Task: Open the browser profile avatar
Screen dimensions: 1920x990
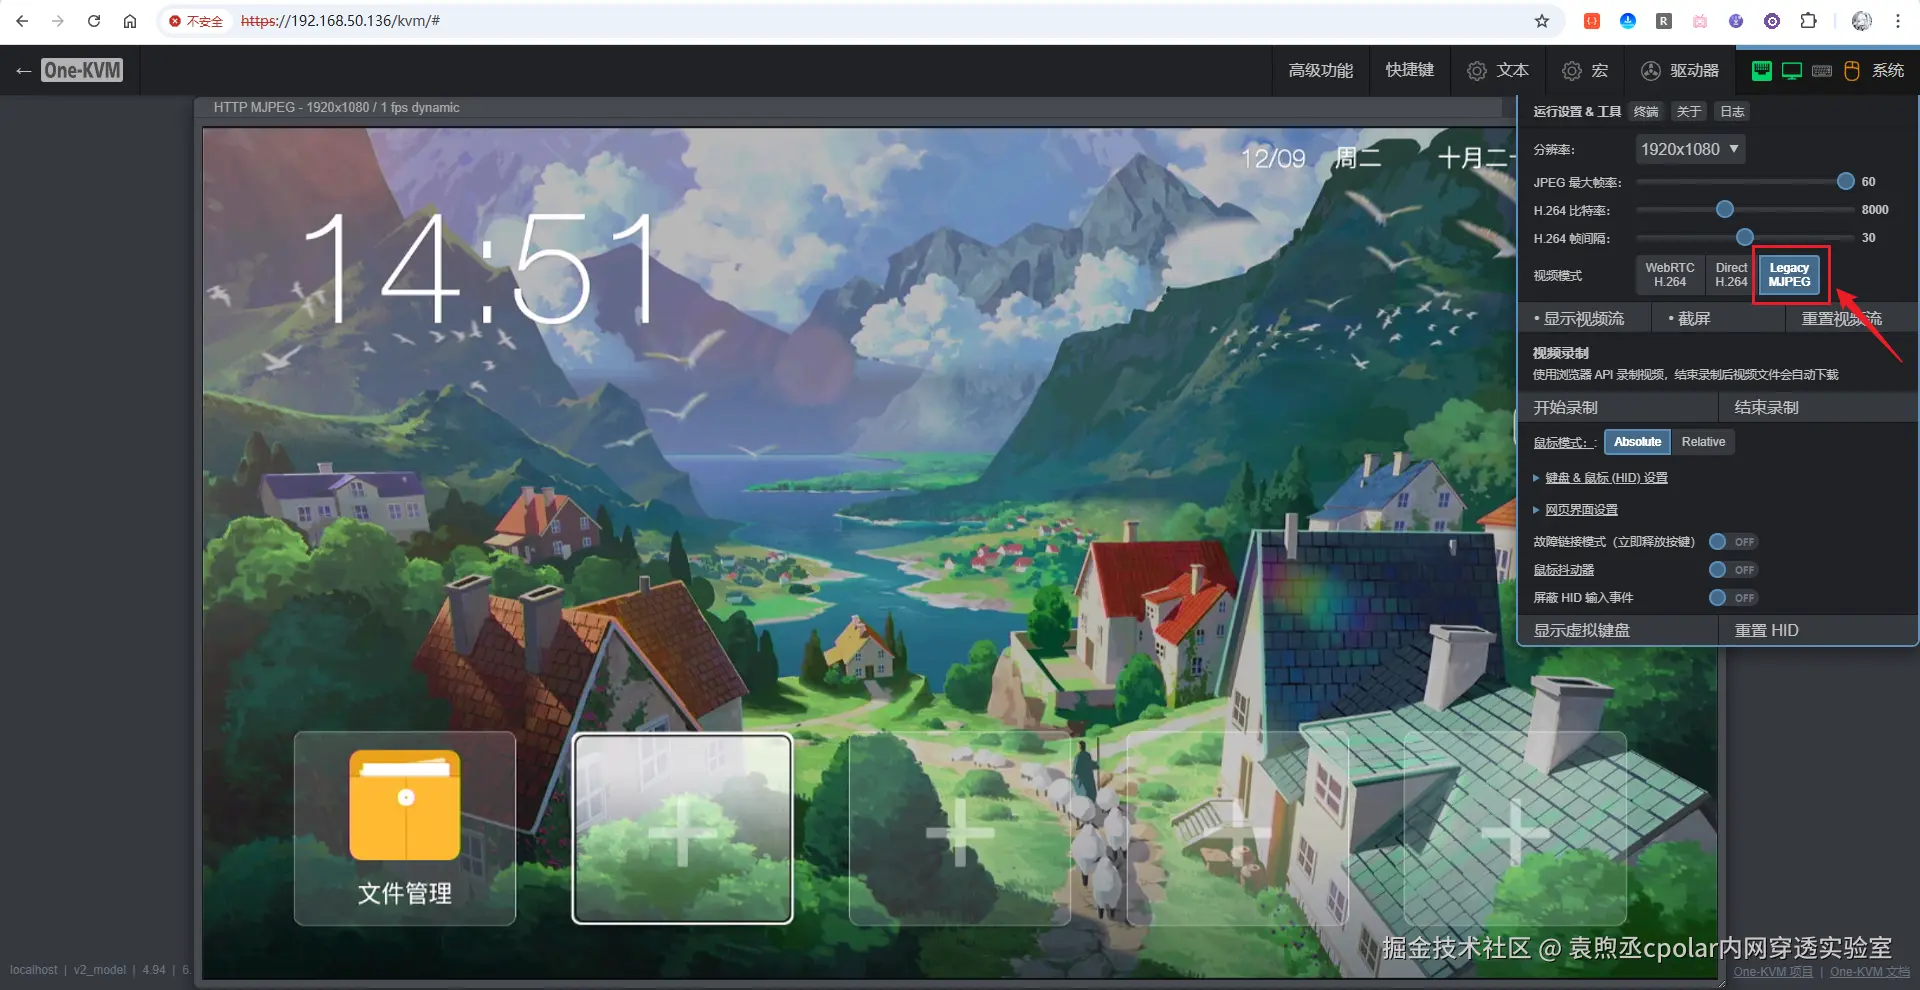Action: click(1862, 21)
